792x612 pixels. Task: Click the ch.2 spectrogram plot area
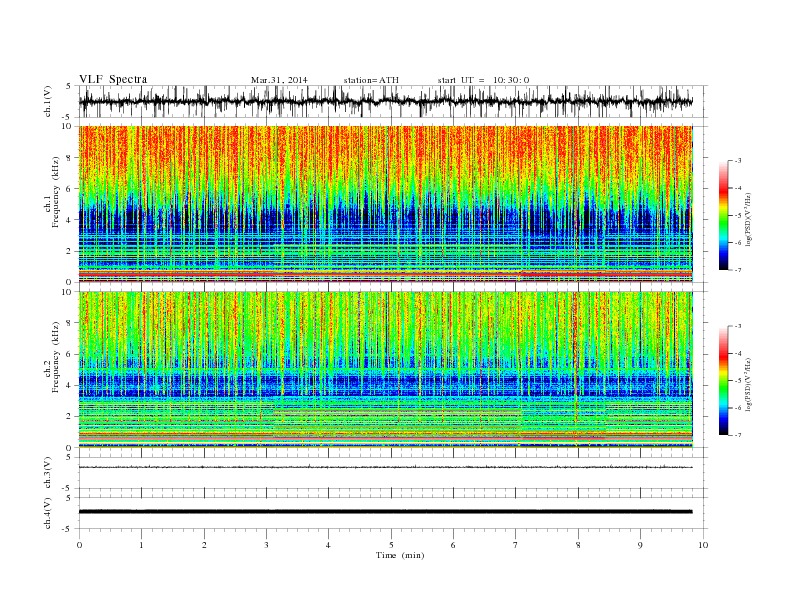tap(386, 370)
